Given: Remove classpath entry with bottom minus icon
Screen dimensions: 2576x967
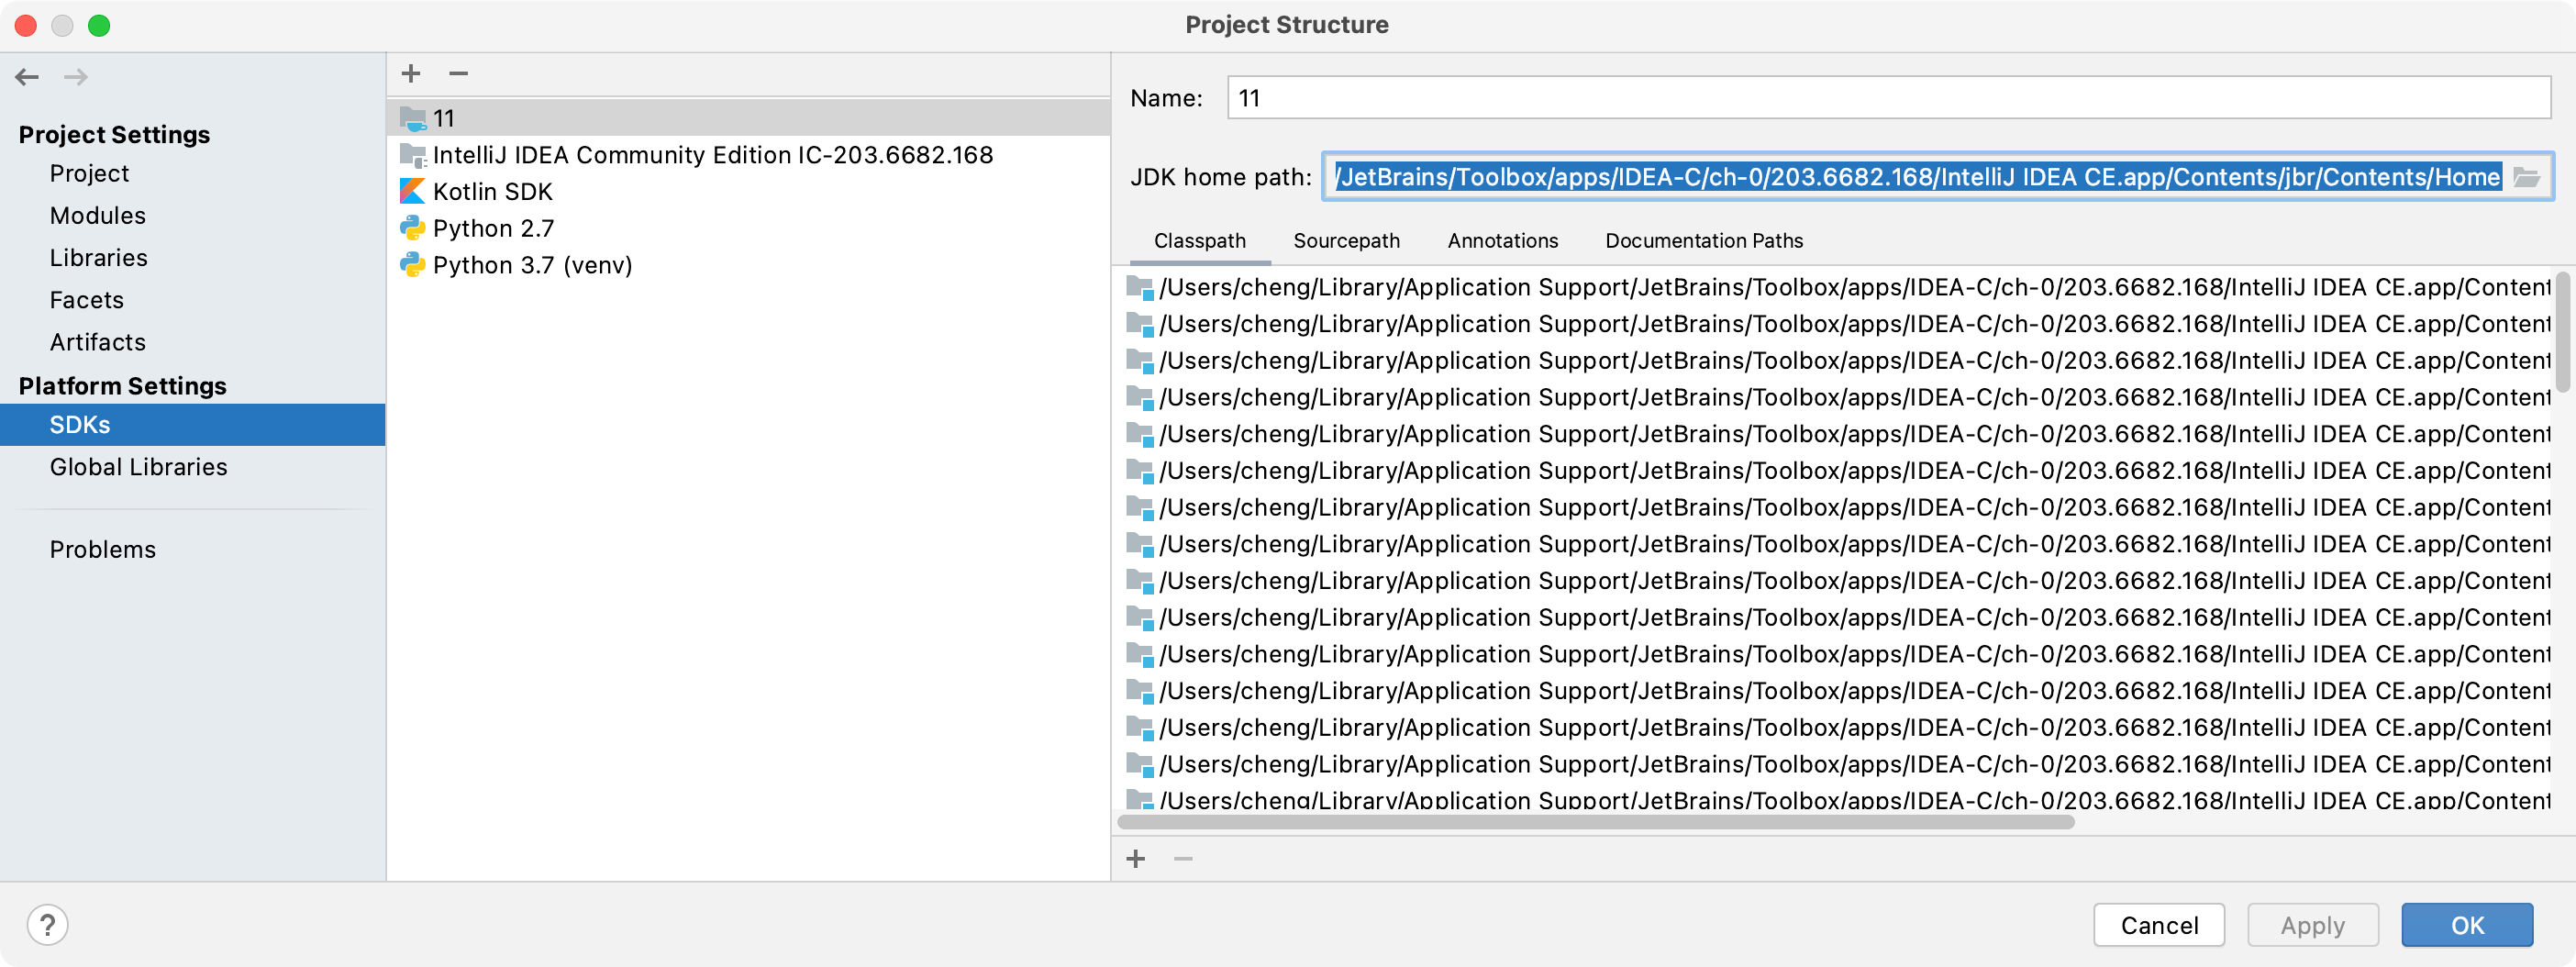Looking at the screenshot, I should [1183, 859].
